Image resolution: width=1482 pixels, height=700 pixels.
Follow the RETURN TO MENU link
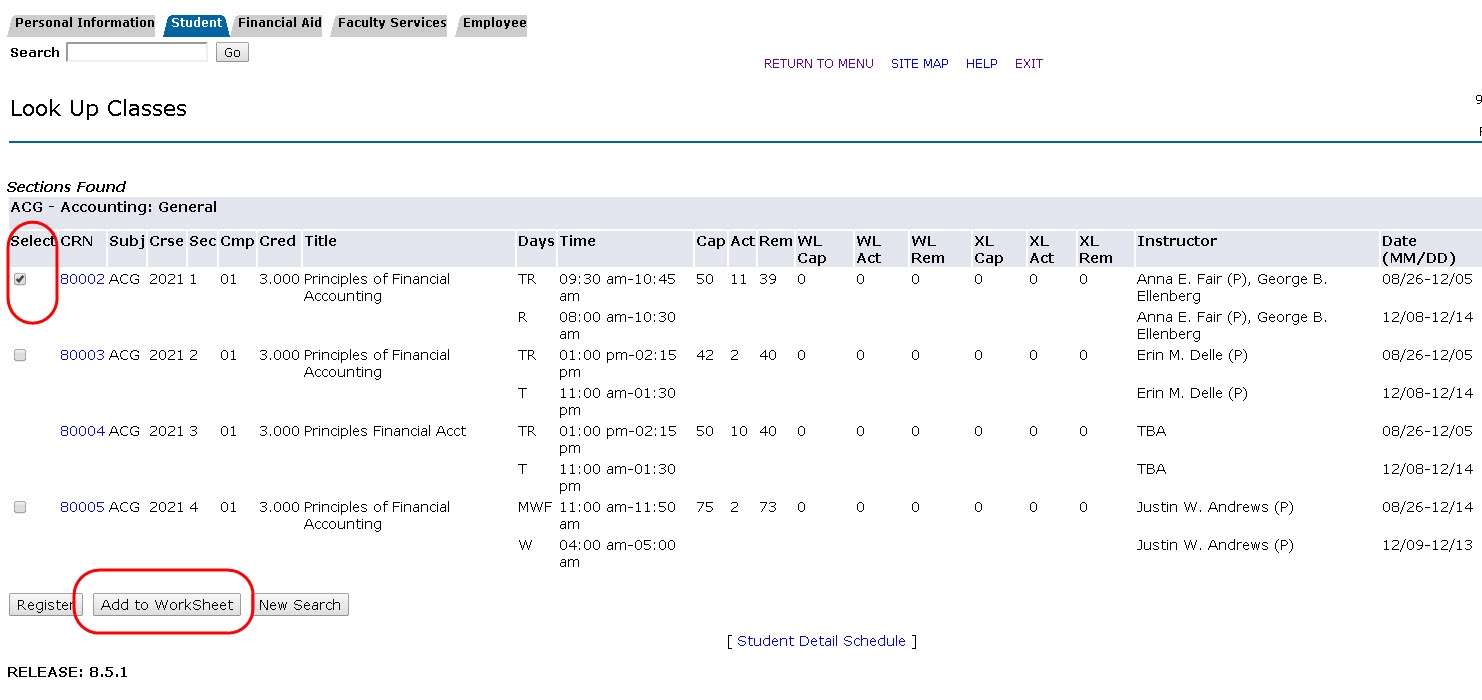(819, 64)
